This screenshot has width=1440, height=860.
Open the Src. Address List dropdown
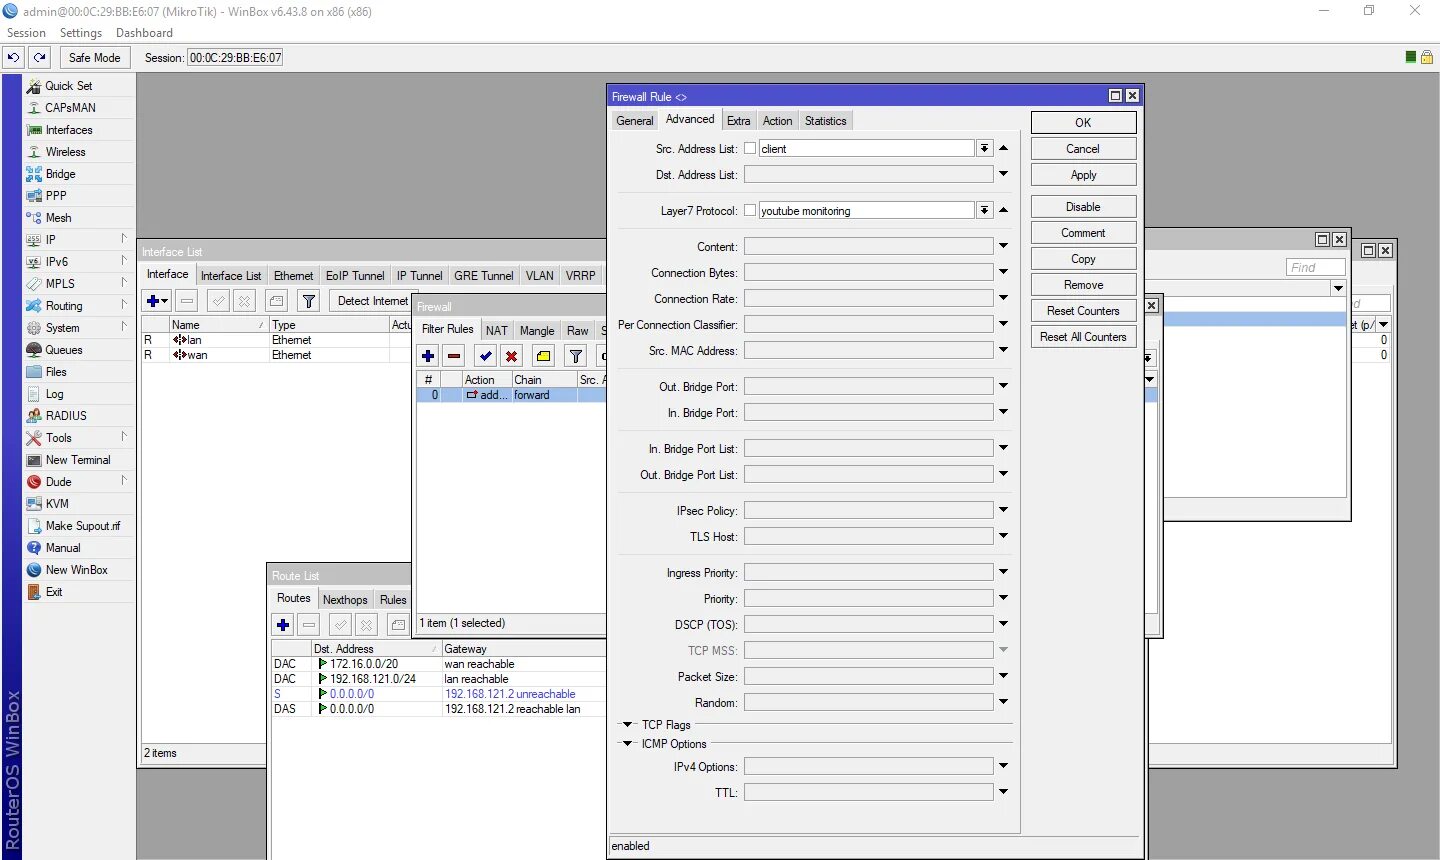pos(984,149)
